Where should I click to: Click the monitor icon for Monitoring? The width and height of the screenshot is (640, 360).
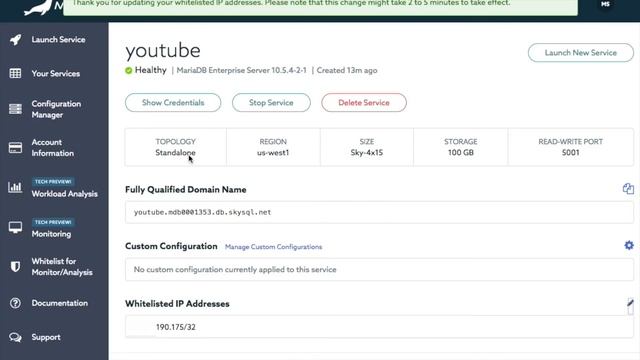tap(16, 227)
